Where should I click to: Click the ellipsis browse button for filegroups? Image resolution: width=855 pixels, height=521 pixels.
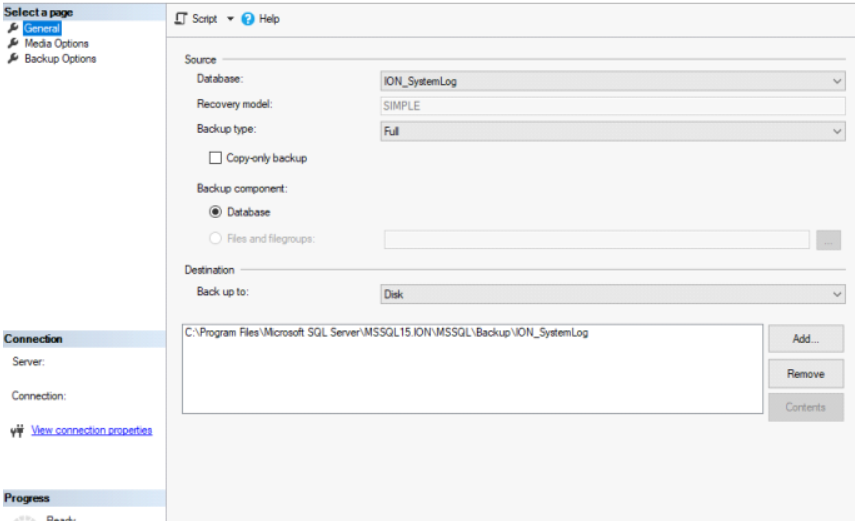tap(828, 240)
